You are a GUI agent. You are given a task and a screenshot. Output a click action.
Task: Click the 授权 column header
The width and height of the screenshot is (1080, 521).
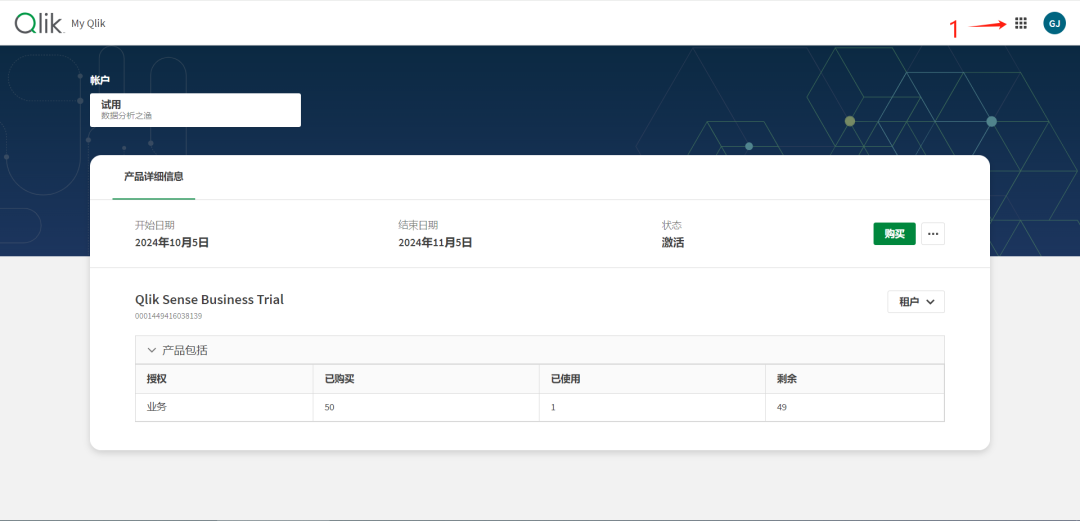[x=225, y=379]
